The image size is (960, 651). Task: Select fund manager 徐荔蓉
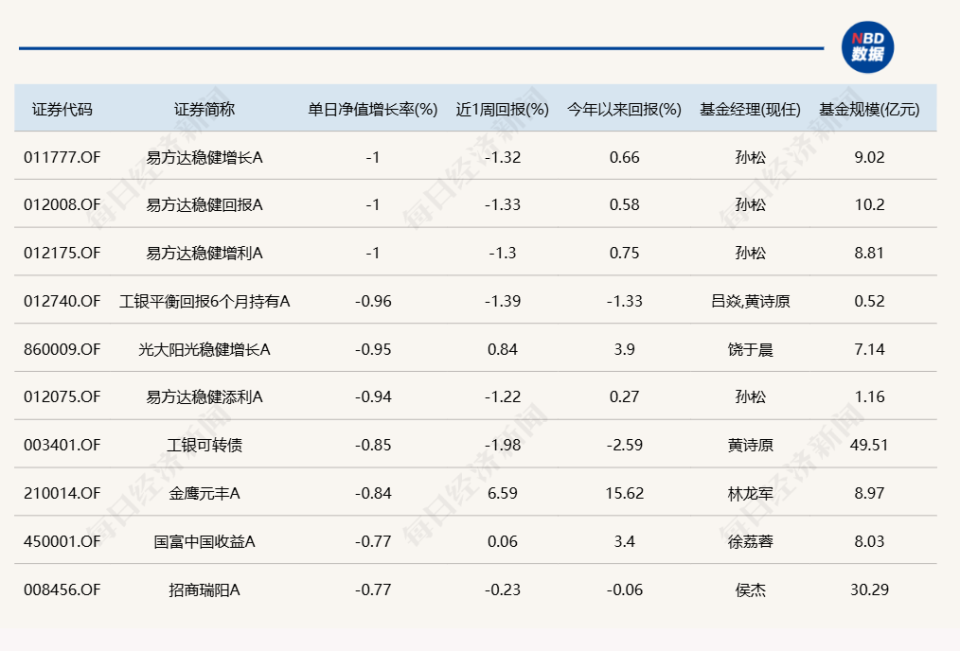pyautogui.click(x=751, y=541)
